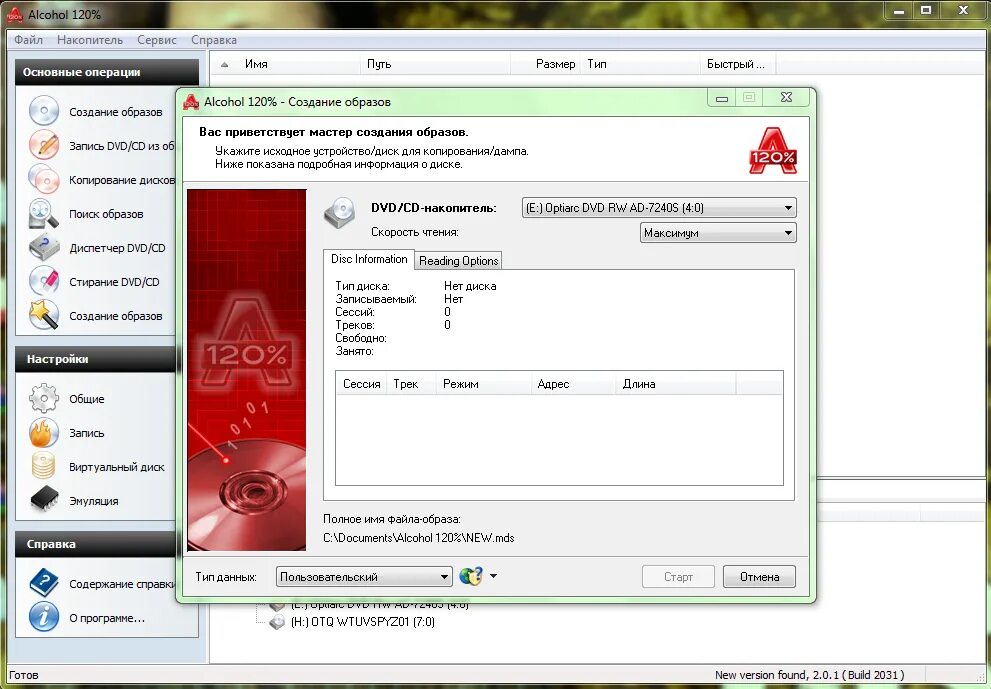This screenshot has height=689, width=991.
Task: Open Виртуальный диск settings link
Action: pos(116,467)
